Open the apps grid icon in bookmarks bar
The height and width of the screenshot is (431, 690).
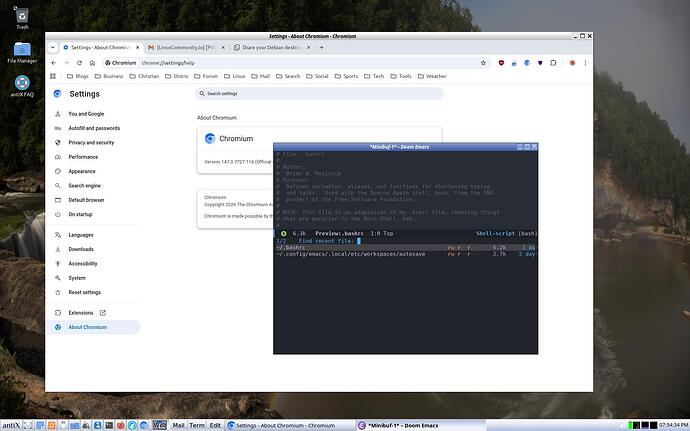pos(53,76)
